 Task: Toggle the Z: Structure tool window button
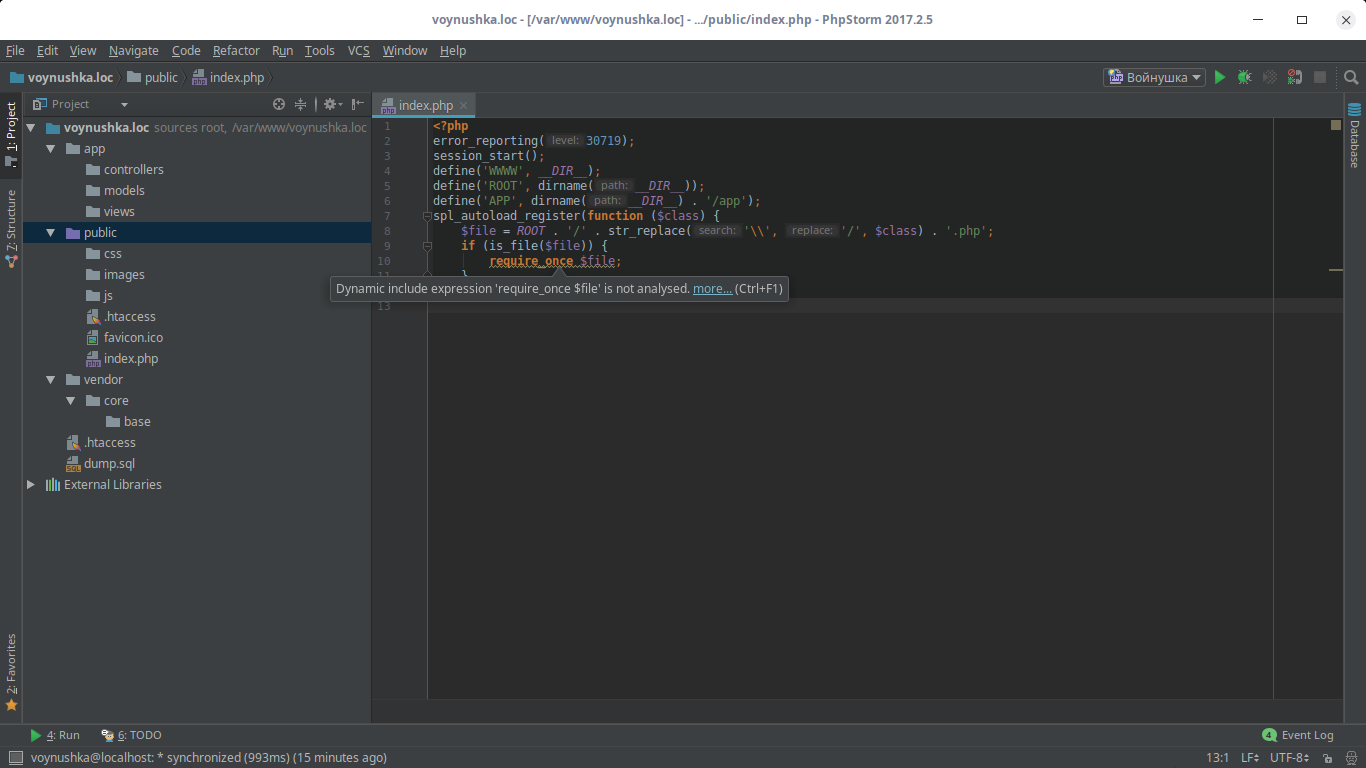pos(11,228)
